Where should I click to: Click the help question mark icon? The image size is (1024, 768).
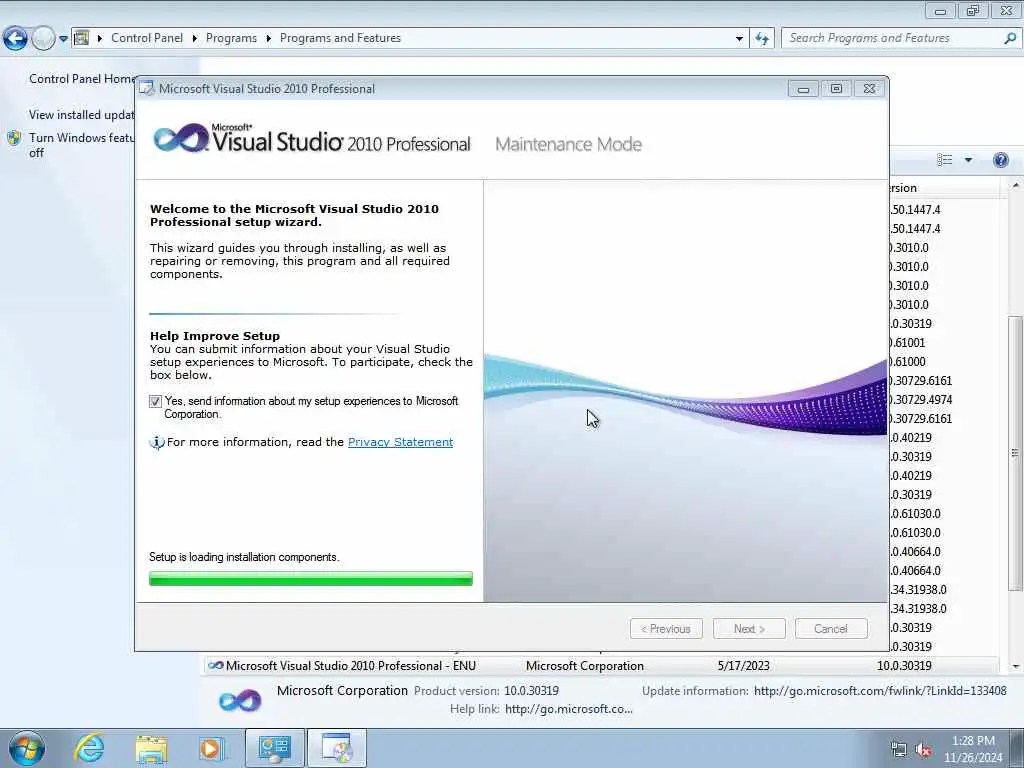click(1000, 160)
